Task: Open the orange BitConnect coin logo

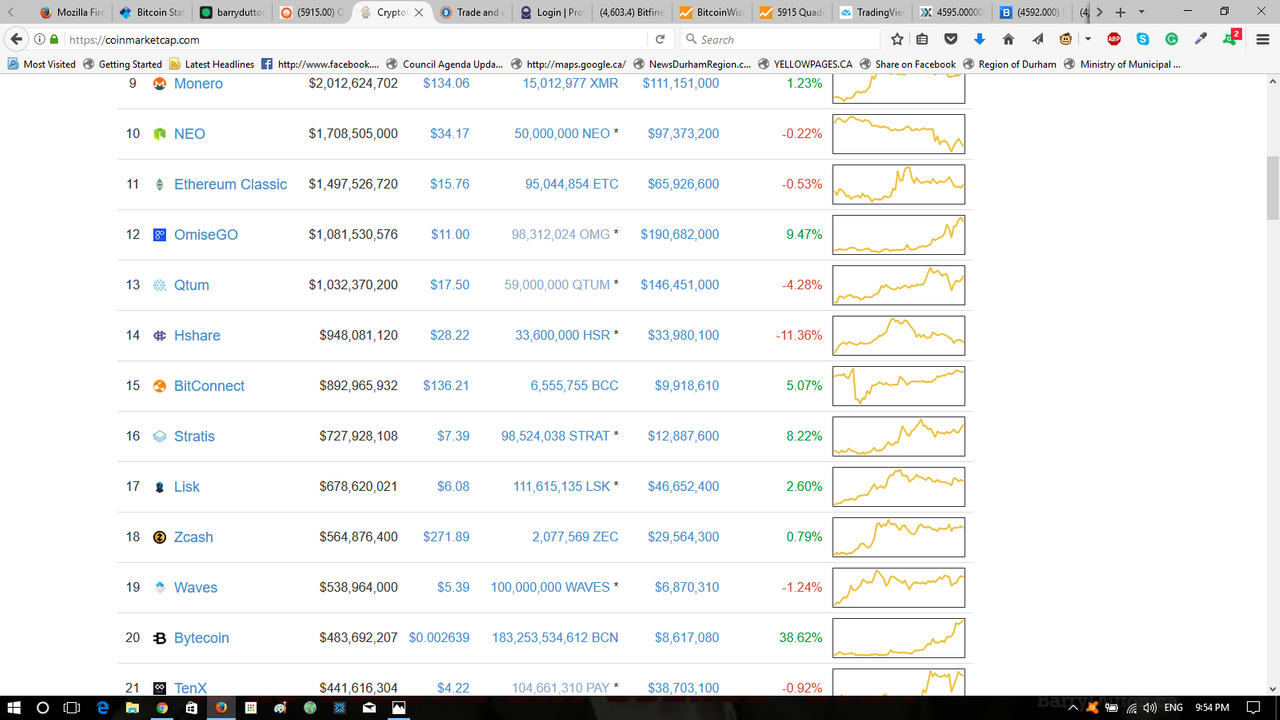Action: click(x=159, y=386)
